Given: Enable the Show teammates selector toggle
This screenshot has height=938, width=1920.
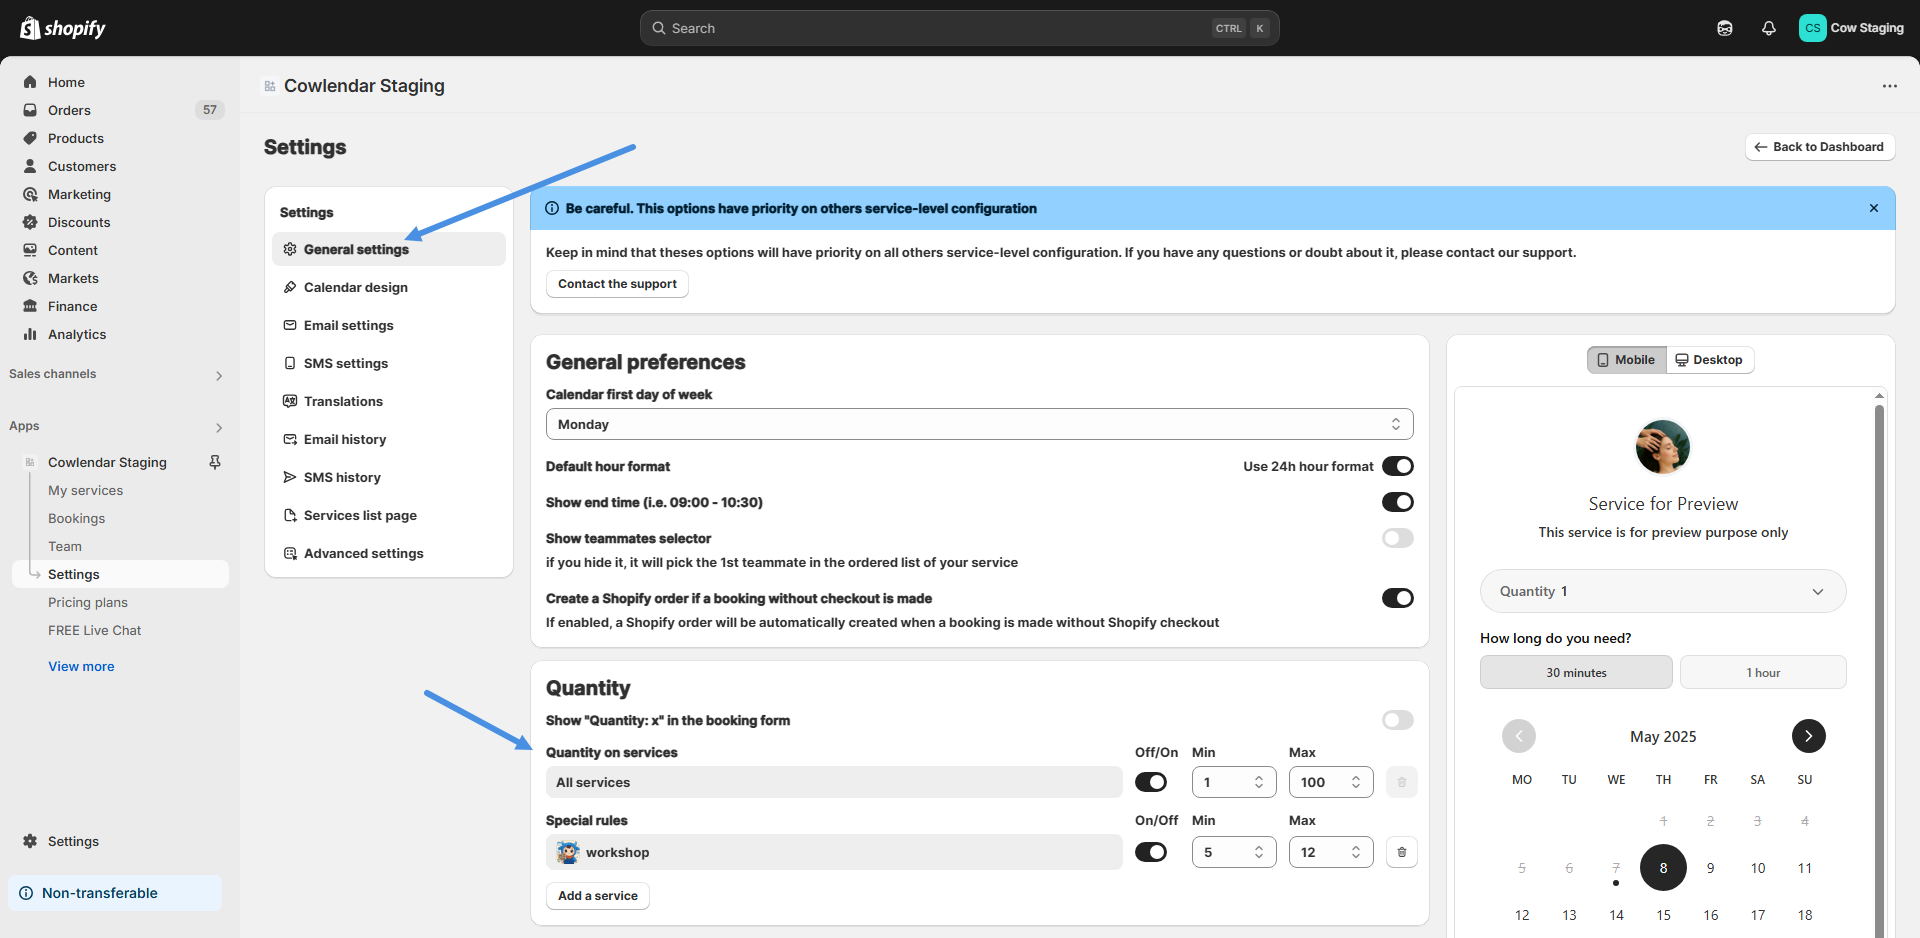Looking at the screenshot, I should pyautogui.click(x=1397, y=538).
